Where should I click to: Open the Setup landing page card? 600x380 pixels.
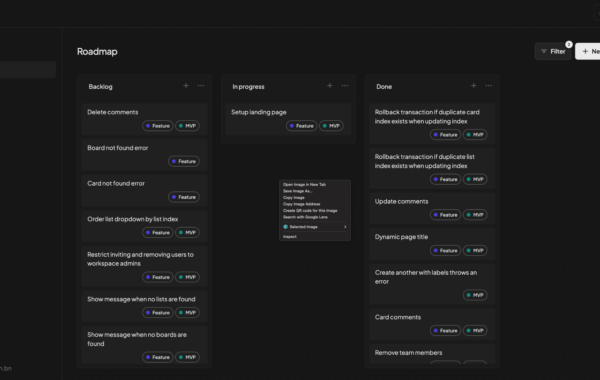(289, 119)
